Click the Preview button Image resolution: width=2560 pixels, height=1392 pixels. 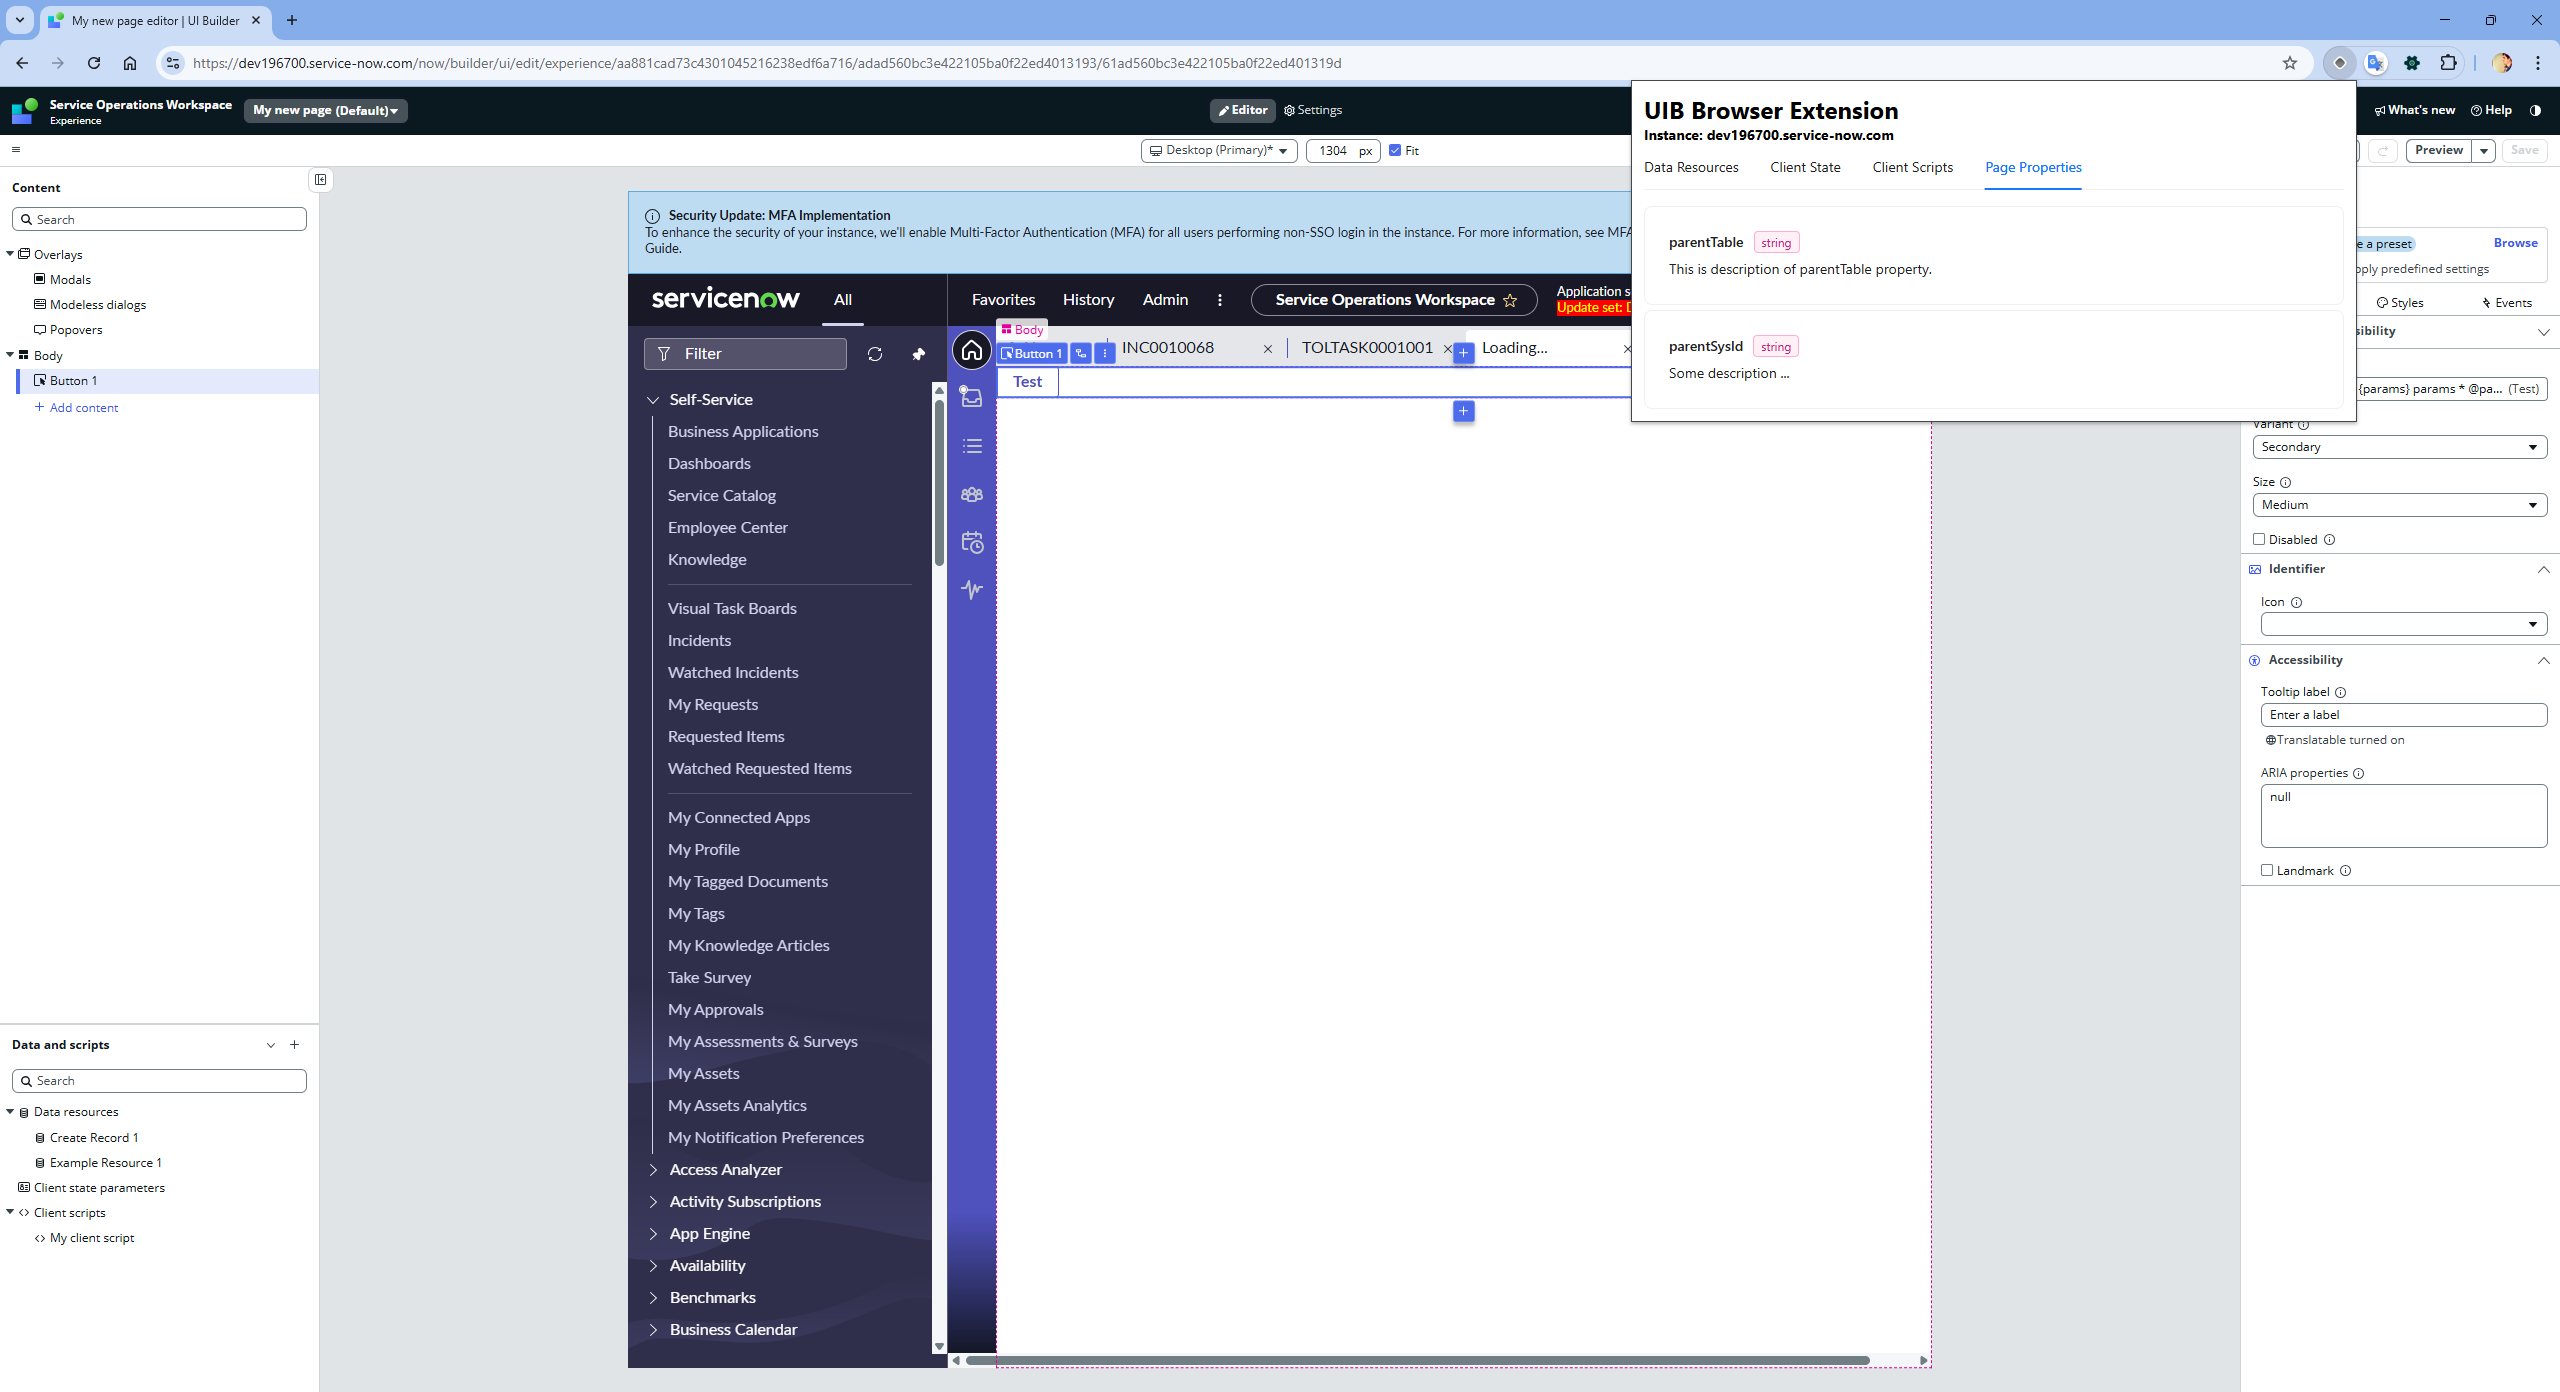[x=2438, y=150]
